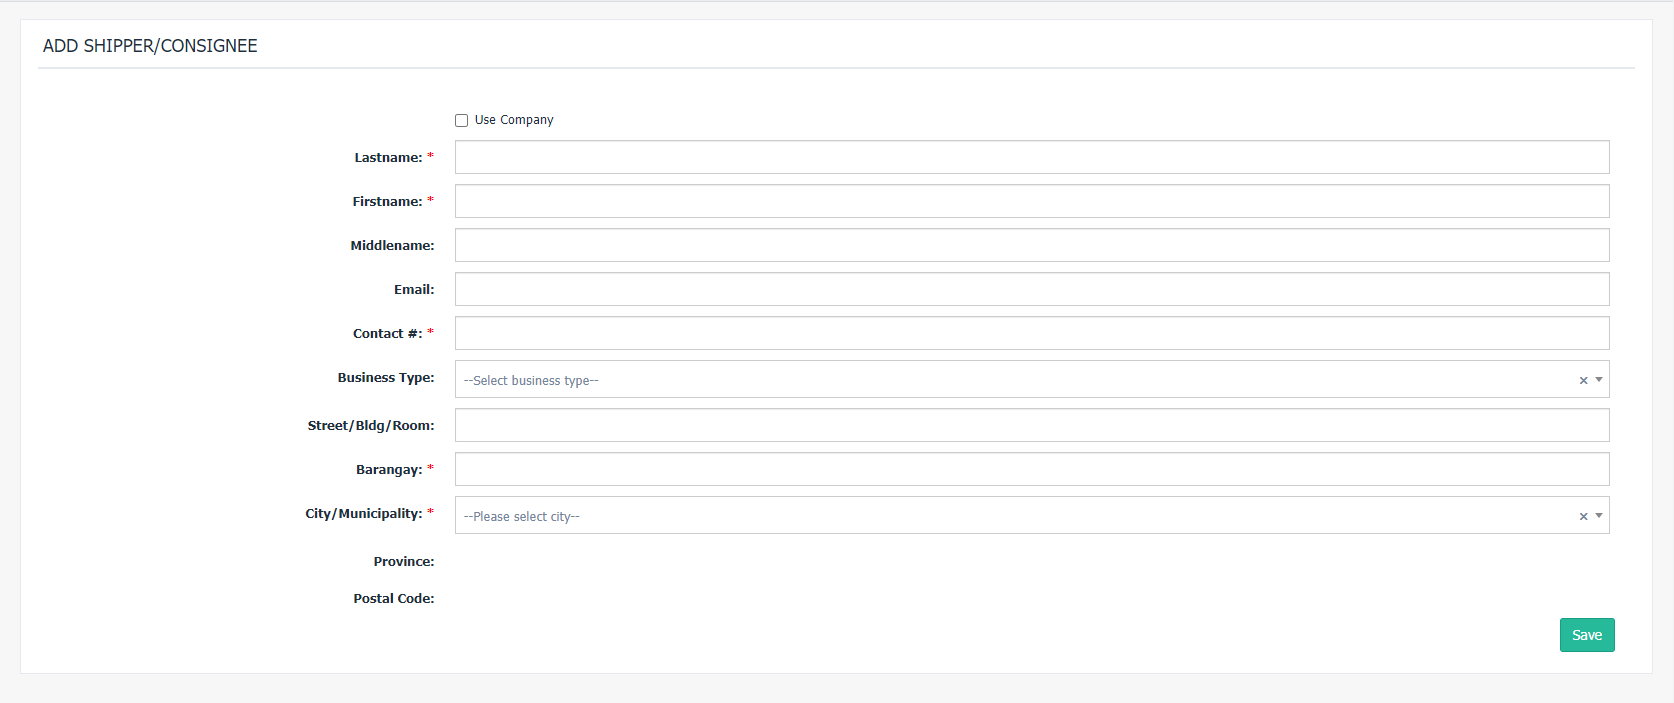
Task: Enable the Use Company checkbox
Action: tap(461, 120)
